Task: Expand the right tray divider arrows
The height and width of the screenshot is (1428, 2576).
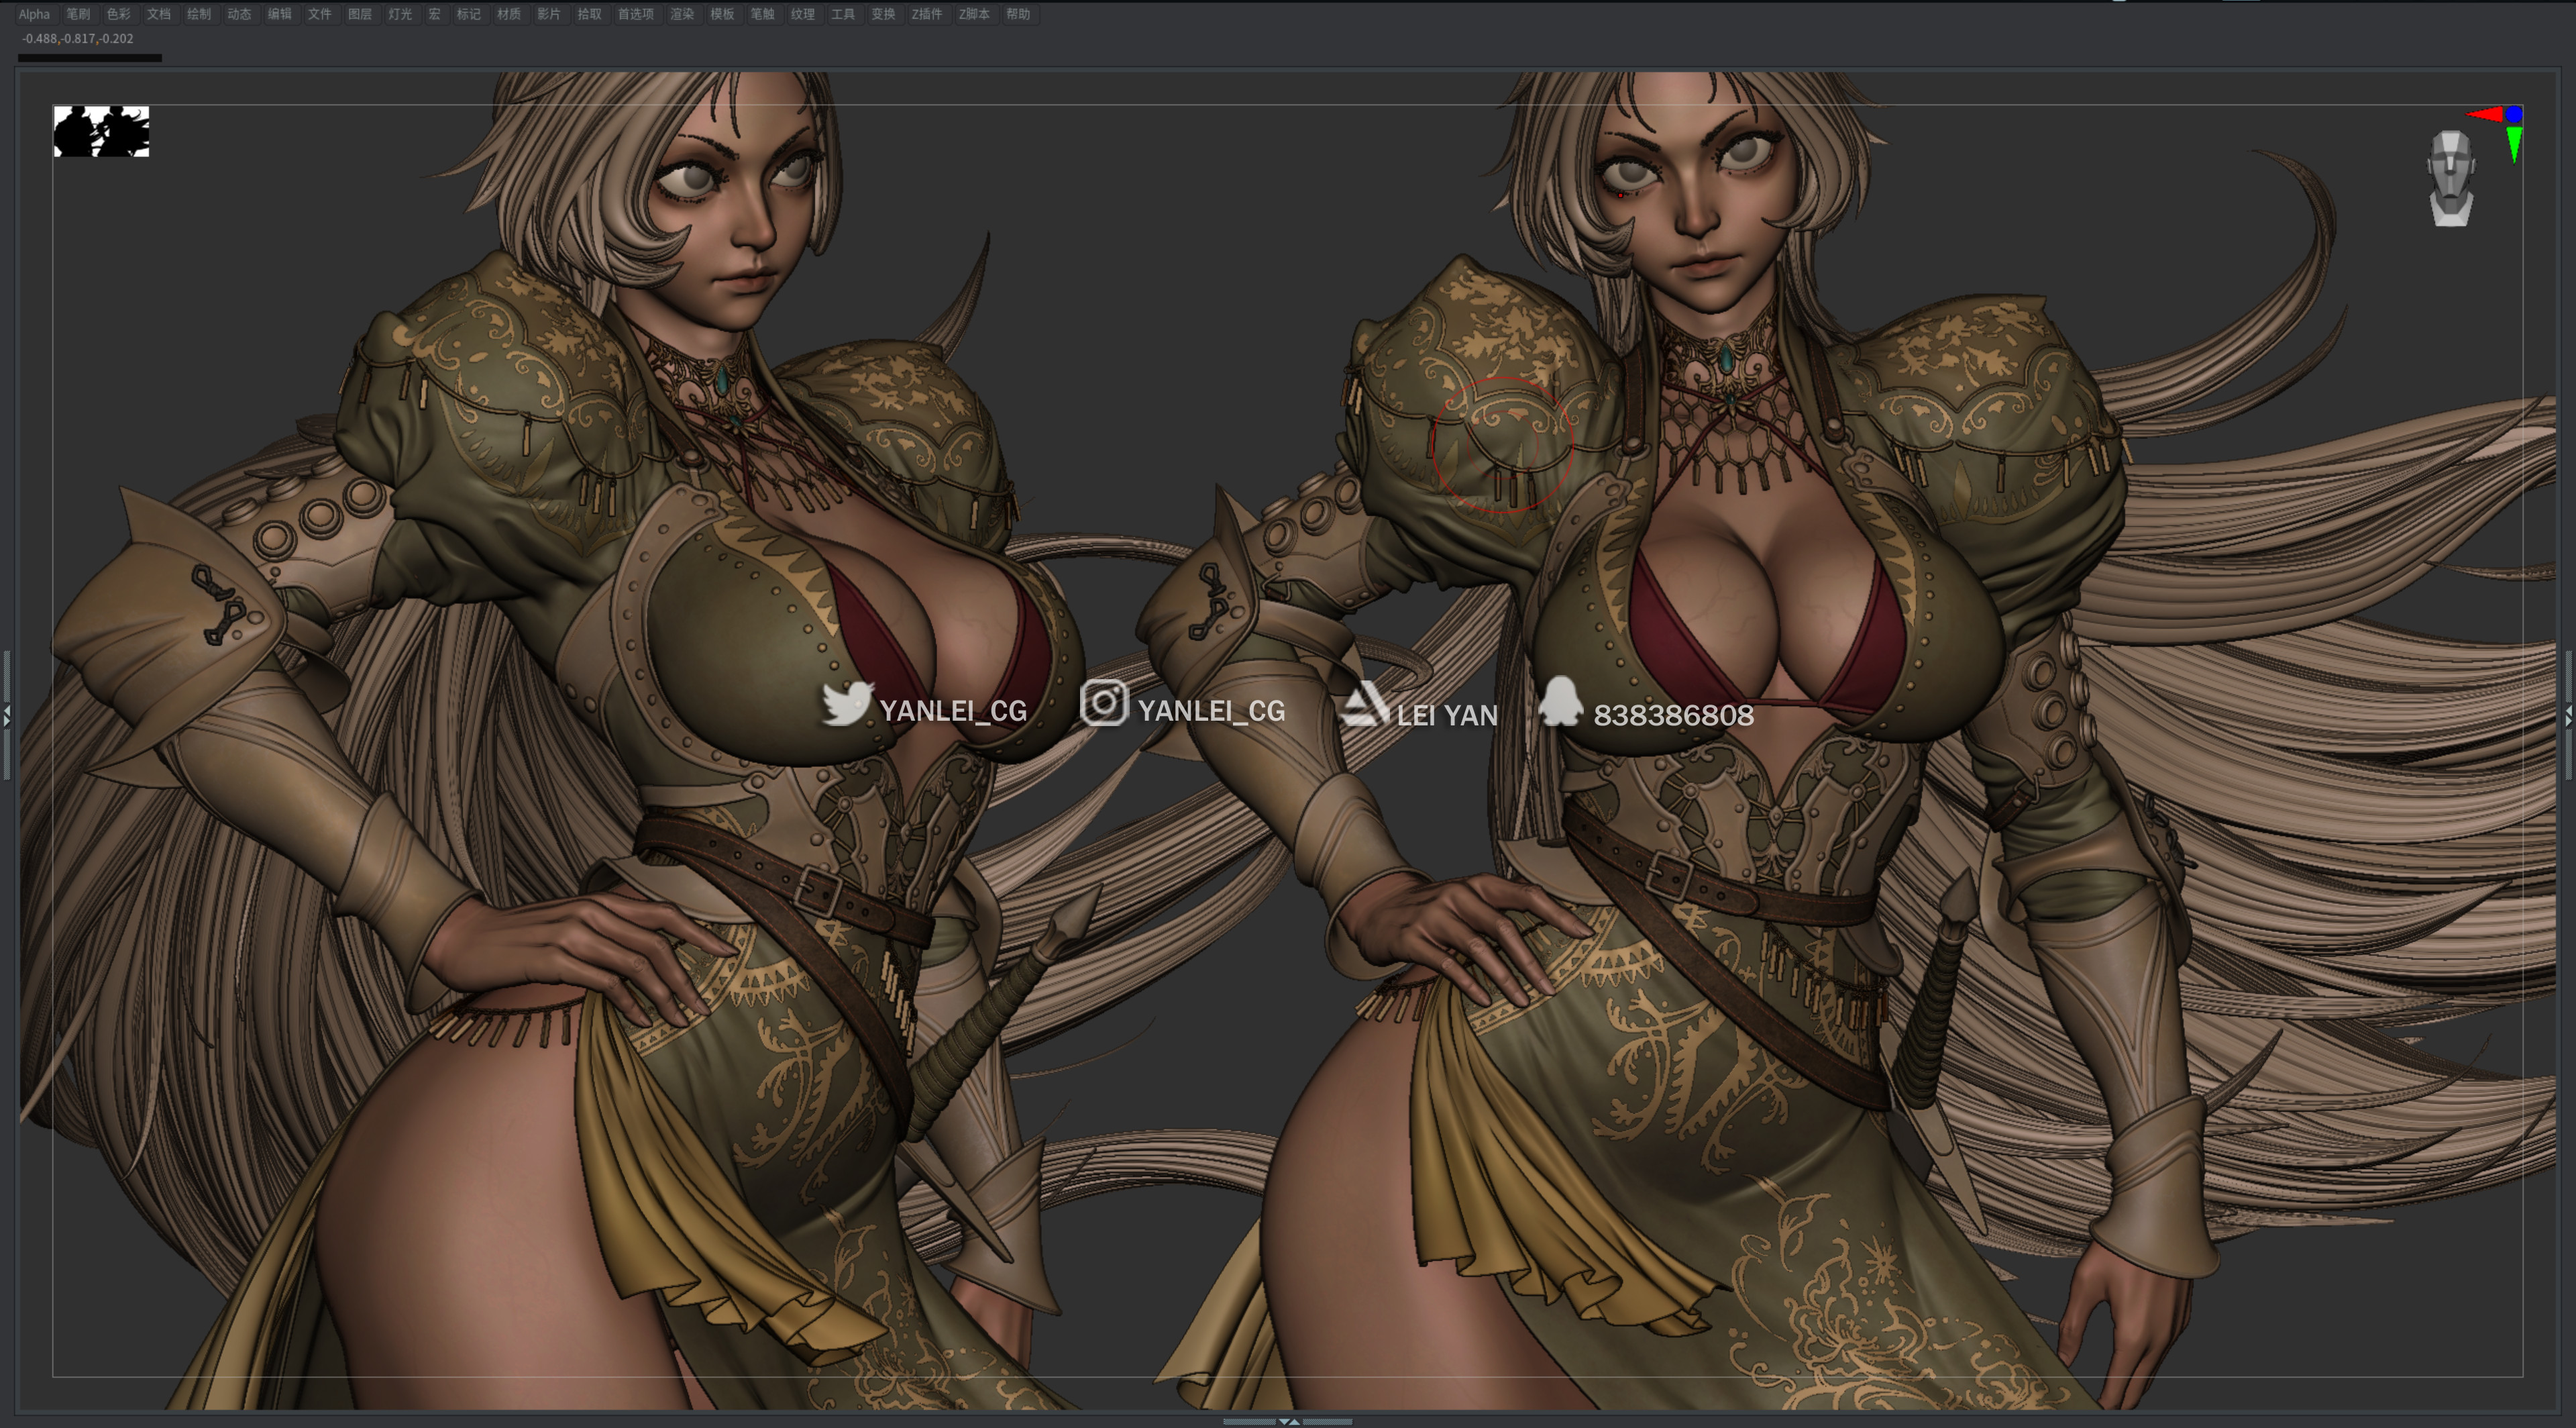Action: [2568, 715]
